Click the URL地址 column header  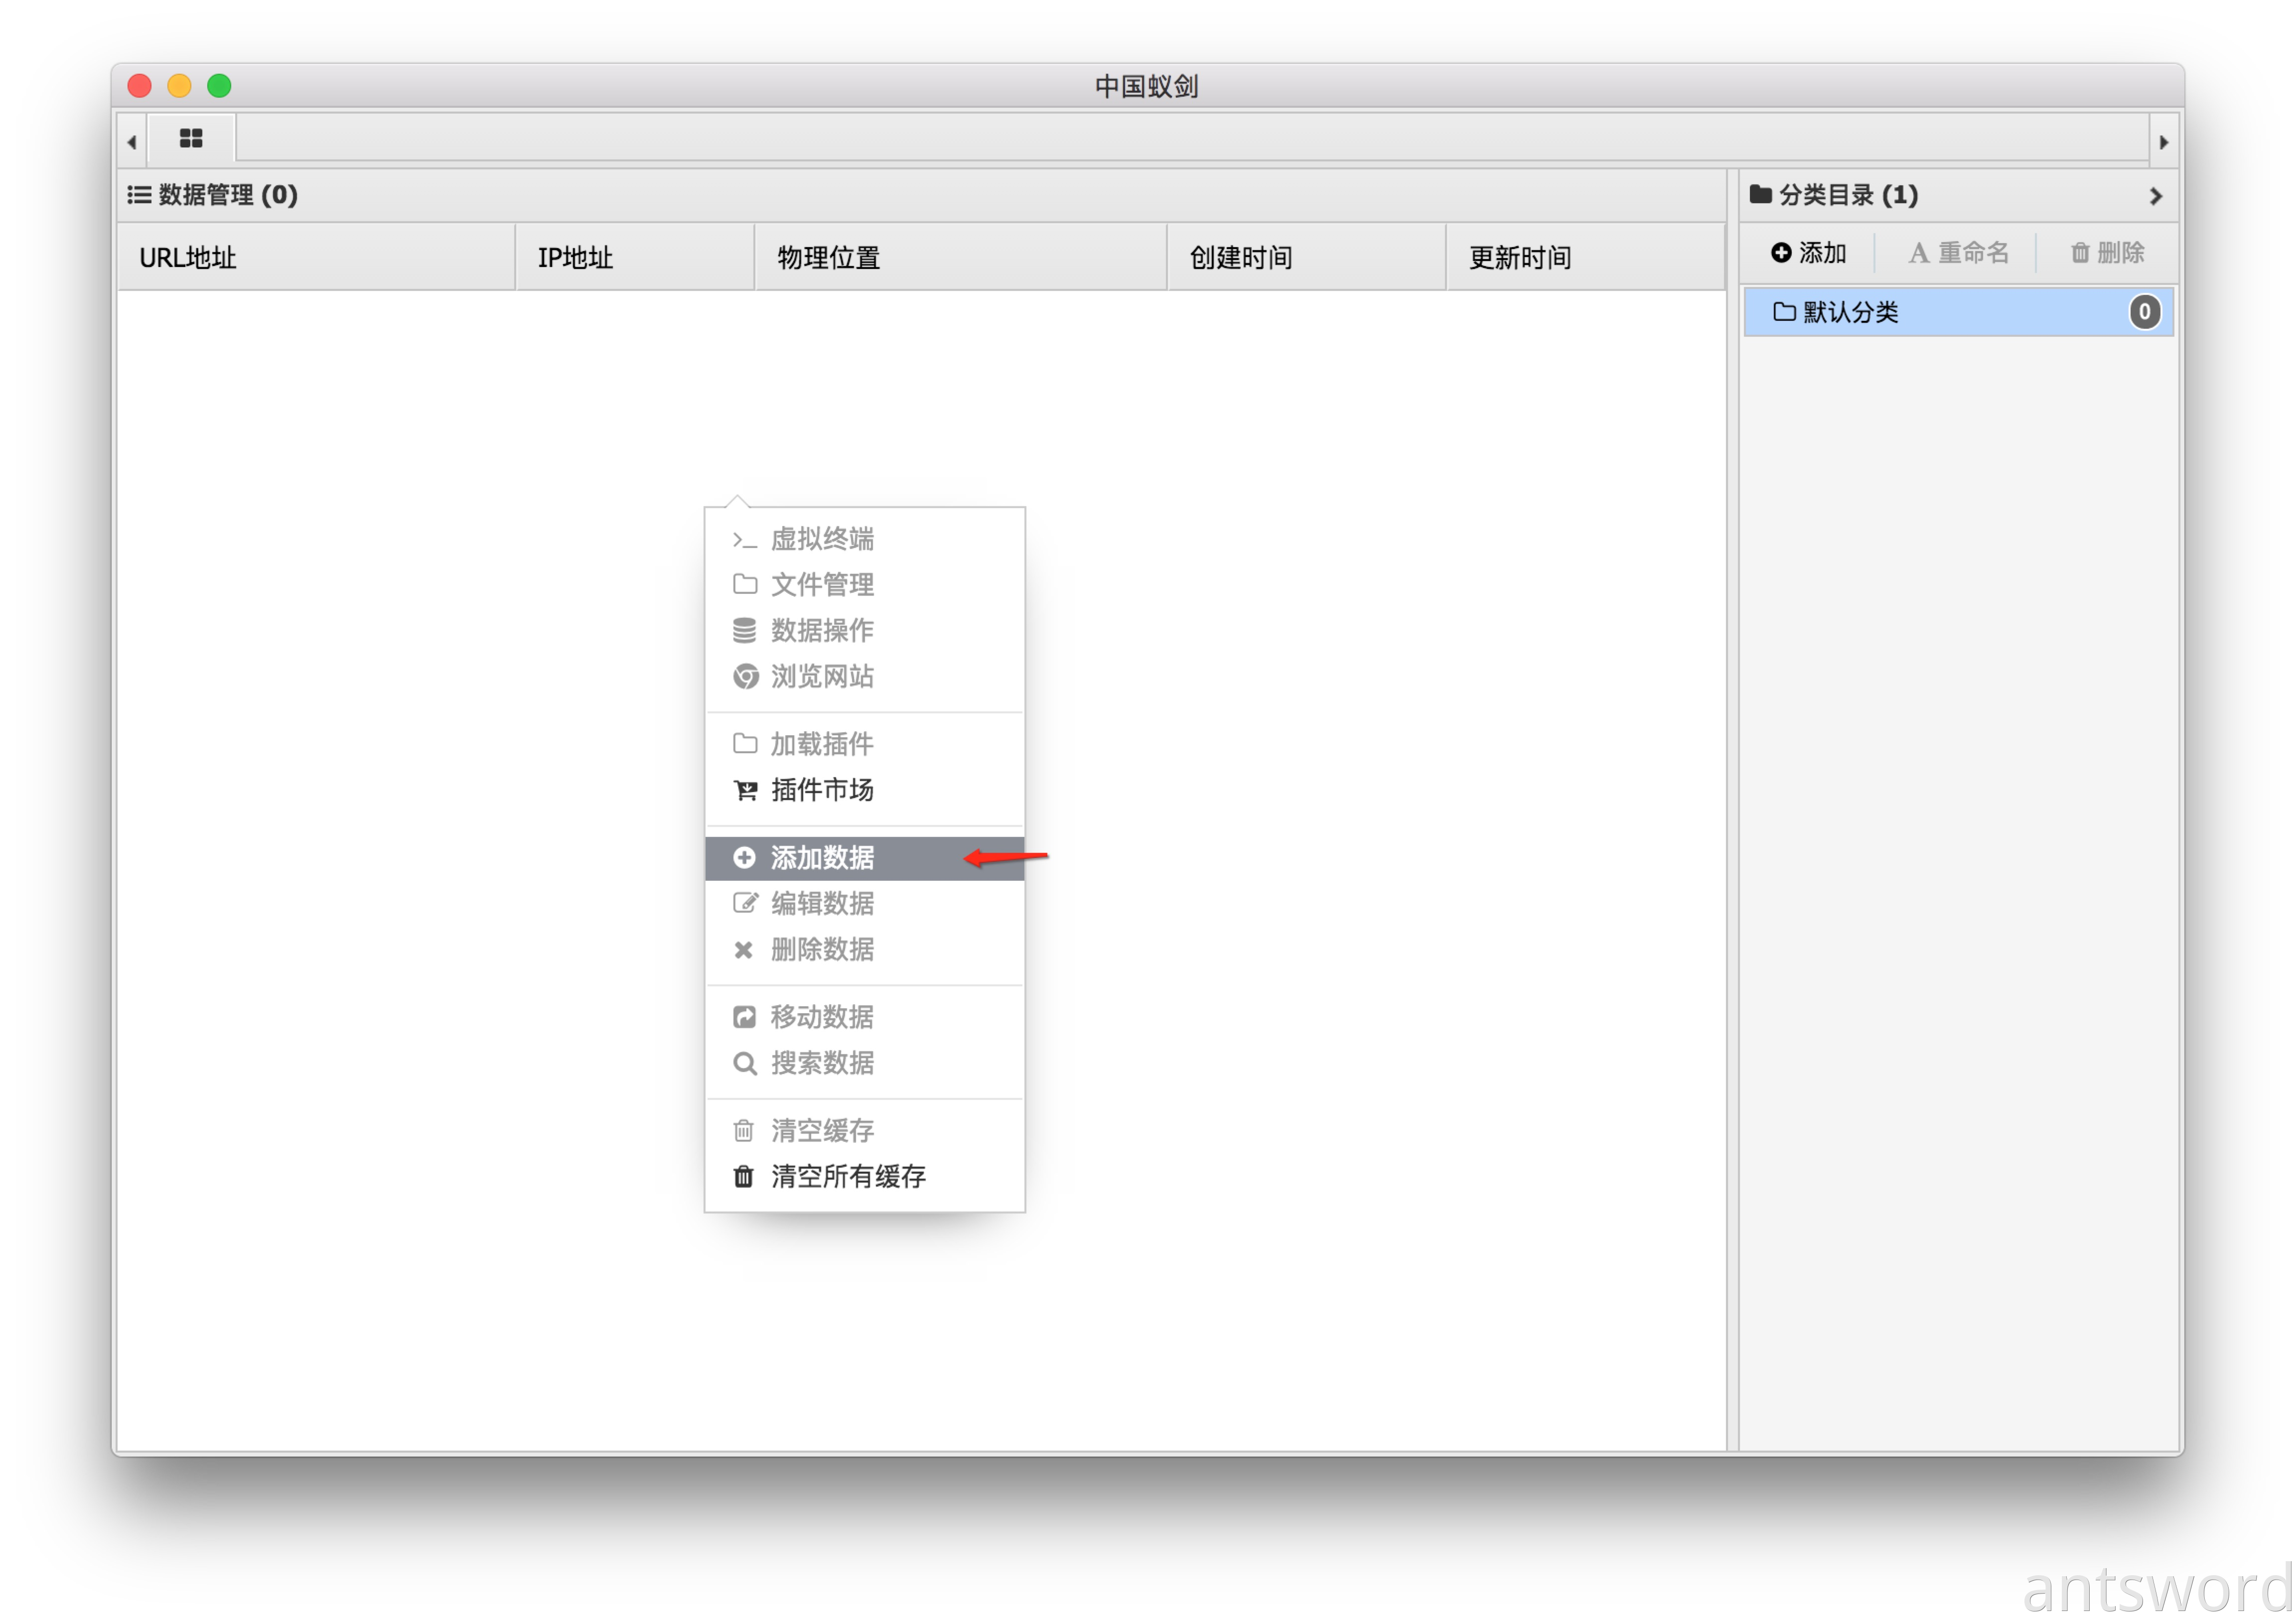[188, 258]
